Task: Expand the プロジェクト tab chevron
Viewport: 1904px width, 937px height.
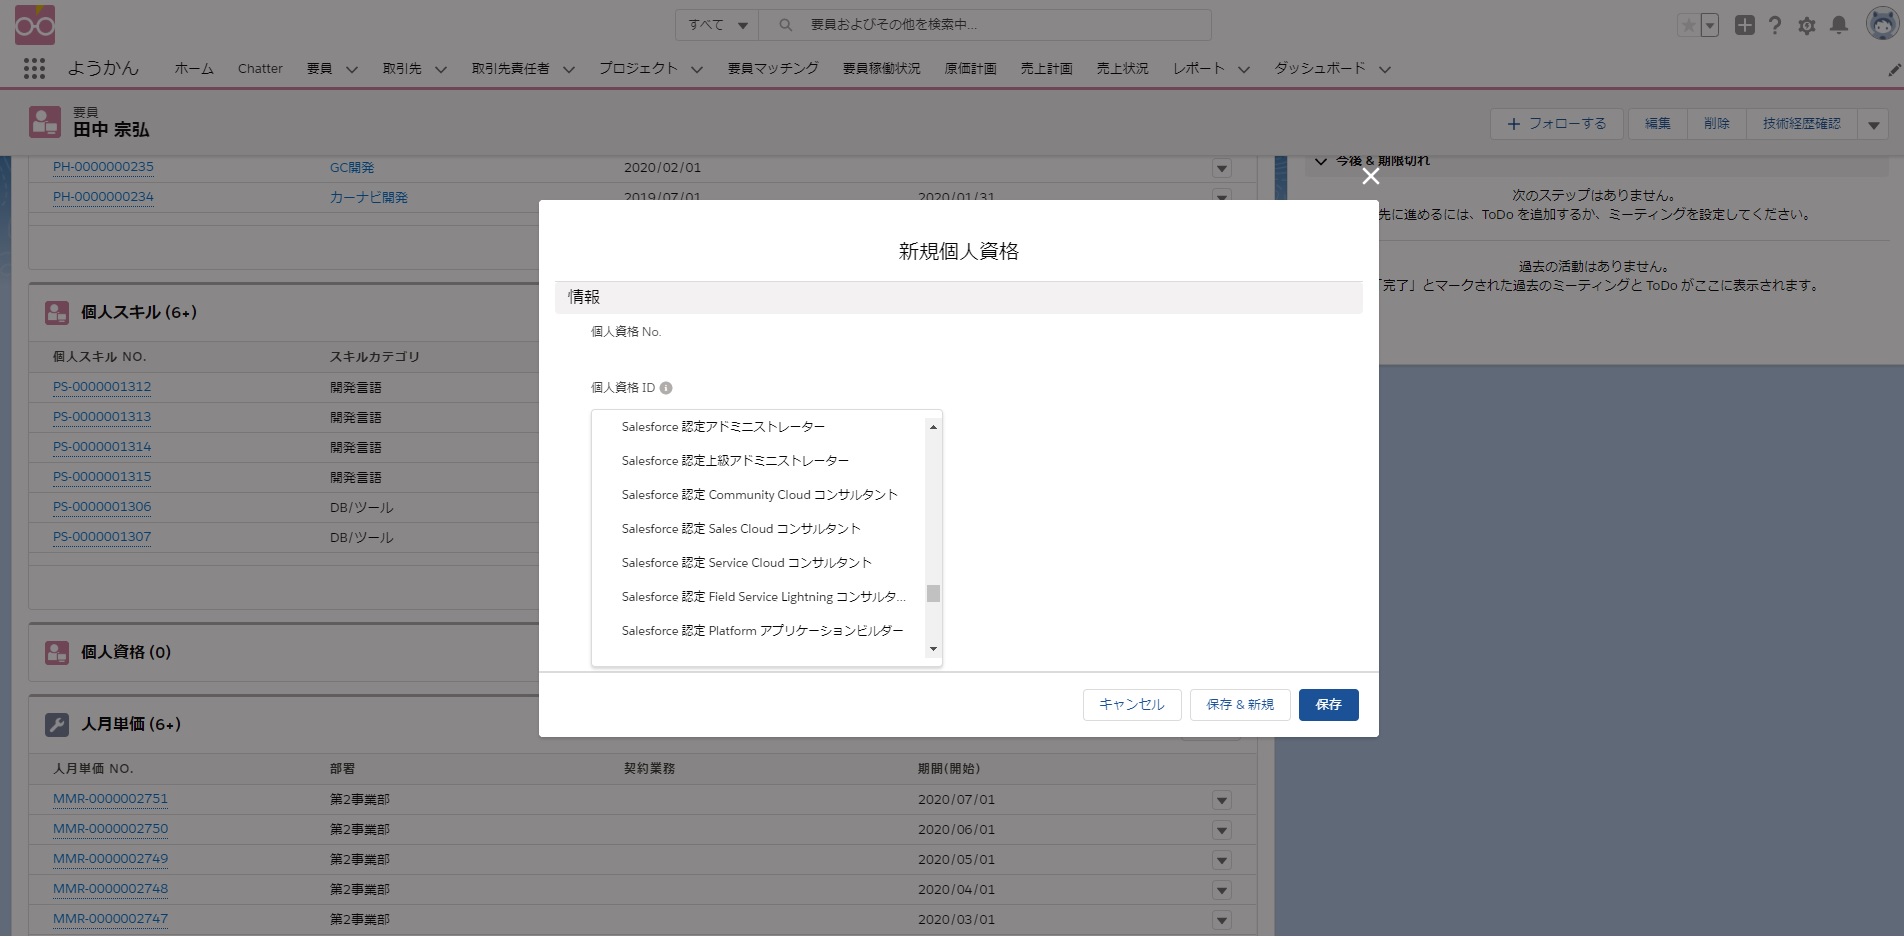Action: 697,69
